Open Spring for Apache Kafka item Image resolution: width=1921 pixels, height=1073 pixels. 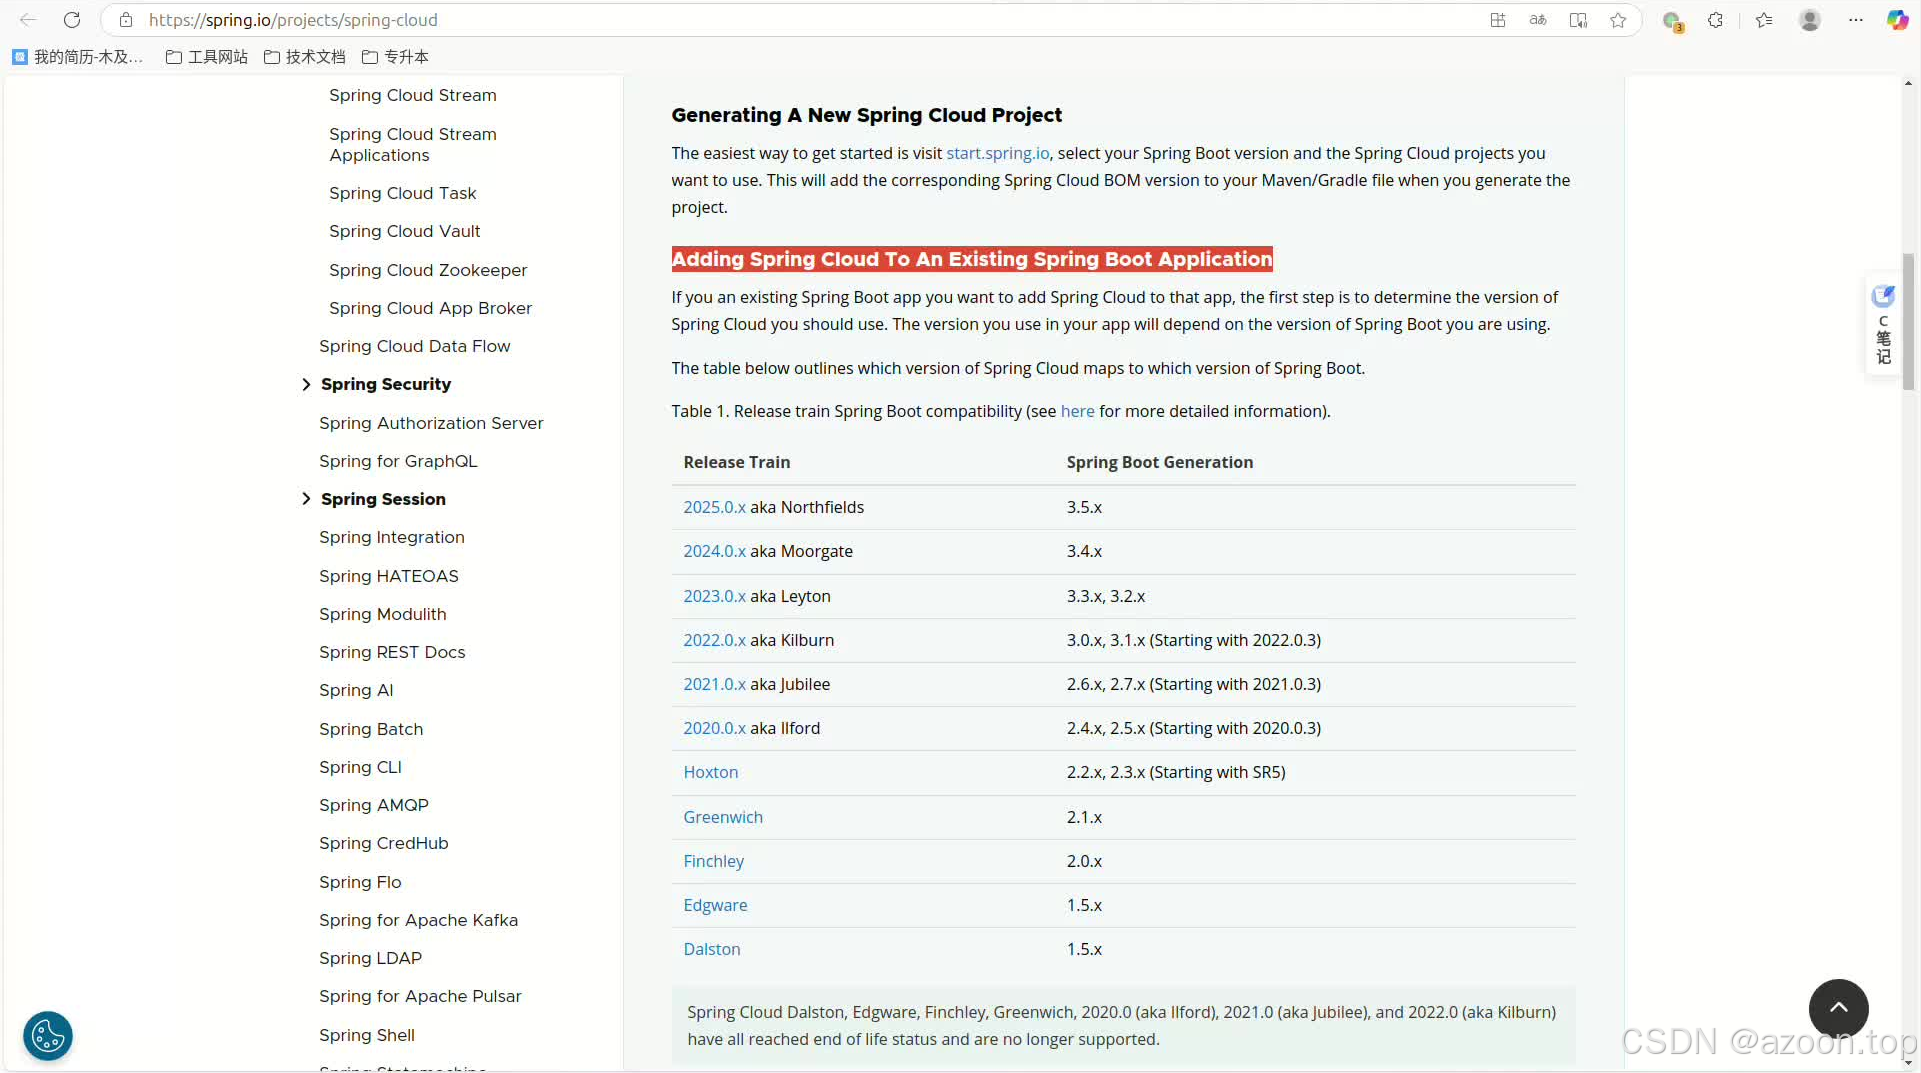click(418, 920)
